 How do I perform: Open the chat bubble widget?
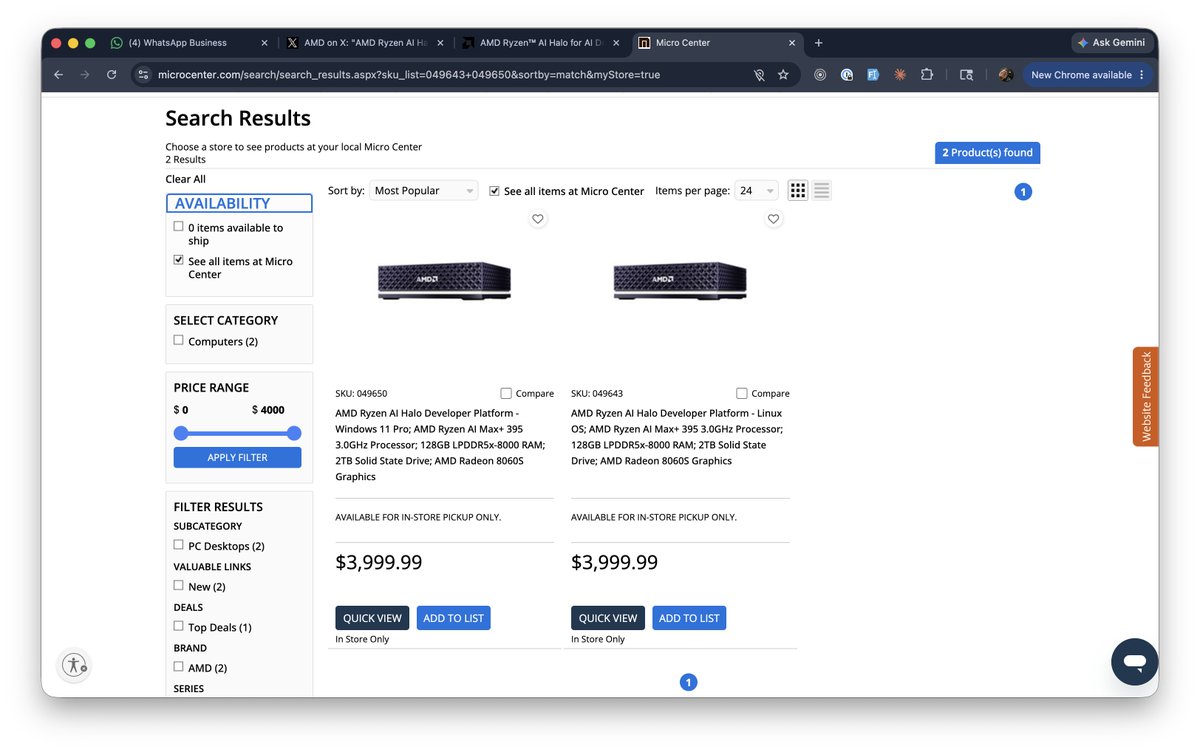click(1134, 661)
